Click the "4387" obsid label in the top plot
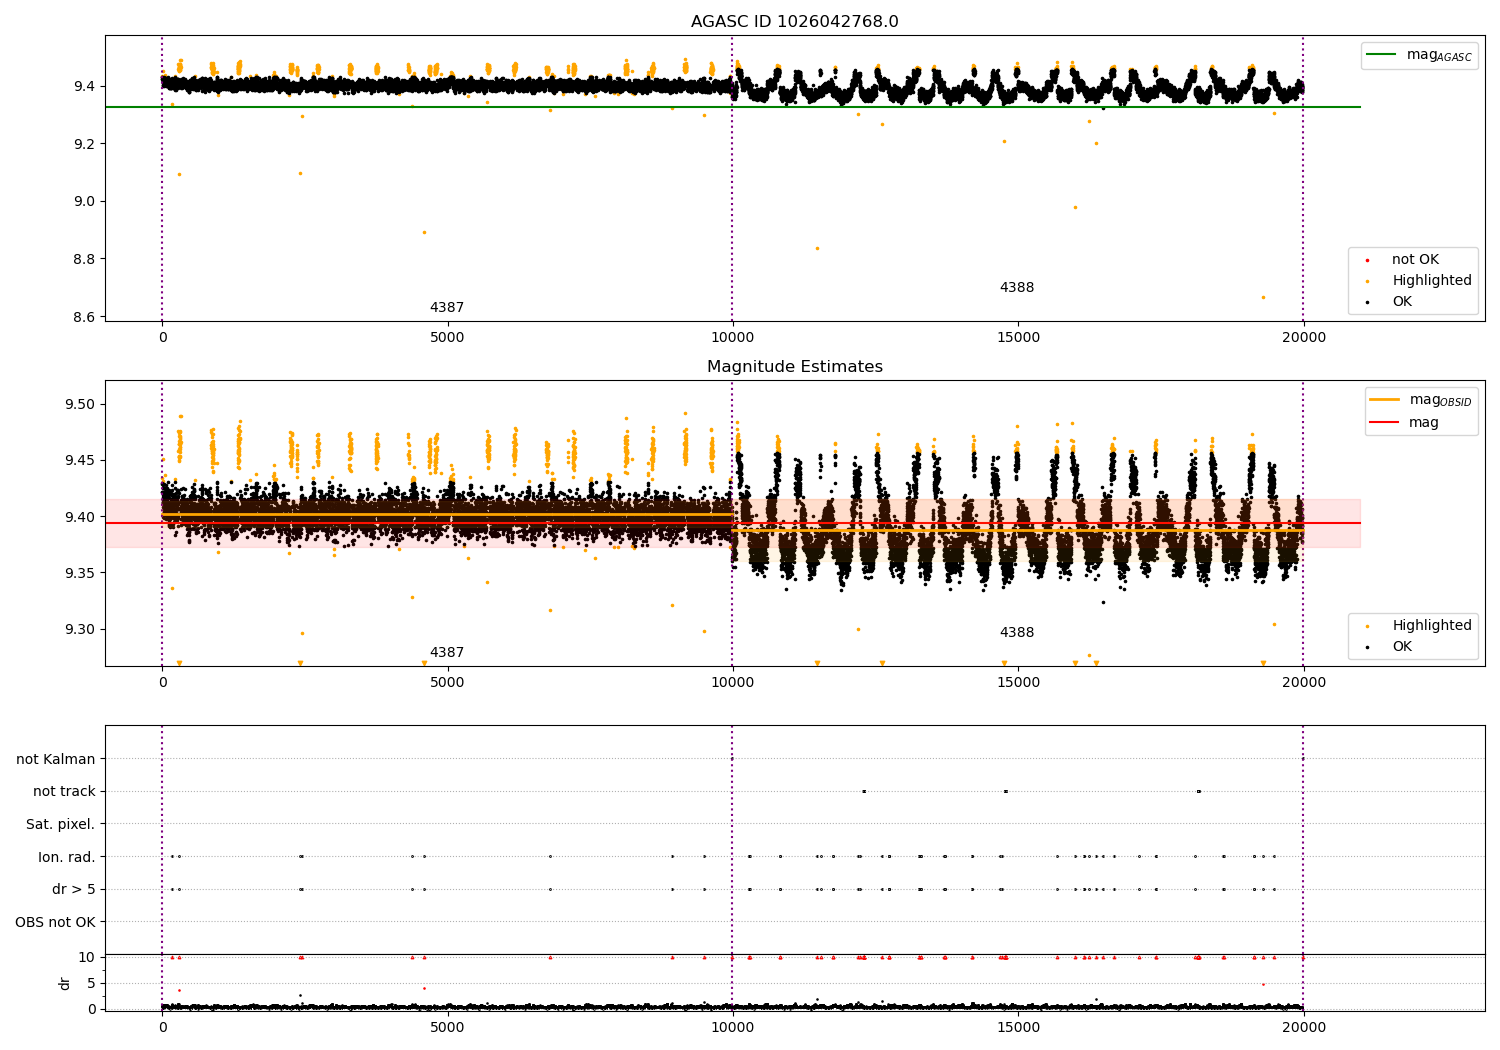 click(447, 308)
